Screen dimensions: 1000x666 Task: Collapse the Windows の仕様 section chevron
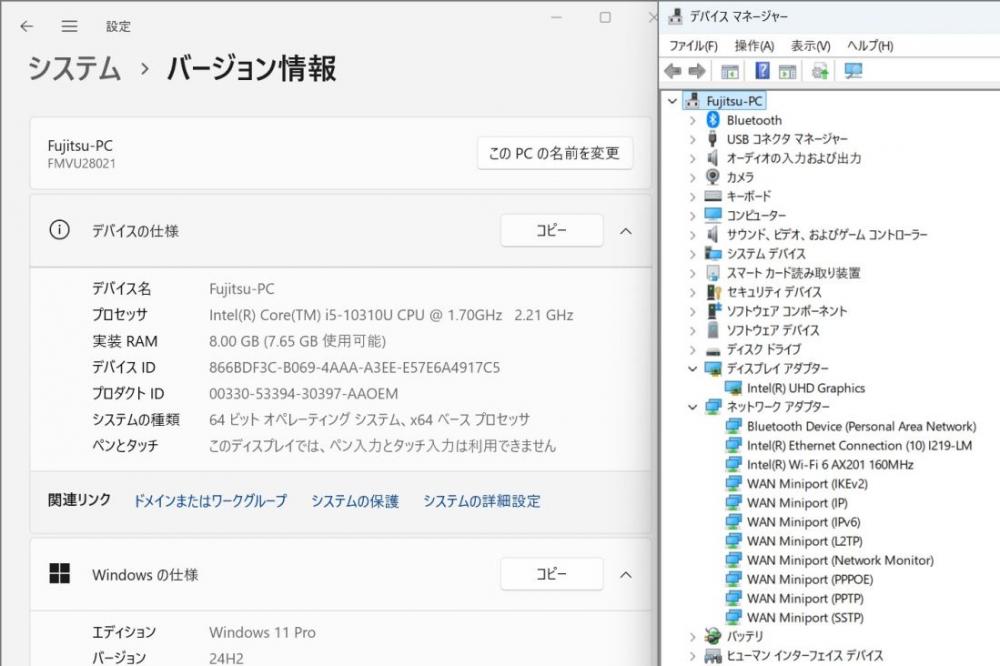point(626,575)
